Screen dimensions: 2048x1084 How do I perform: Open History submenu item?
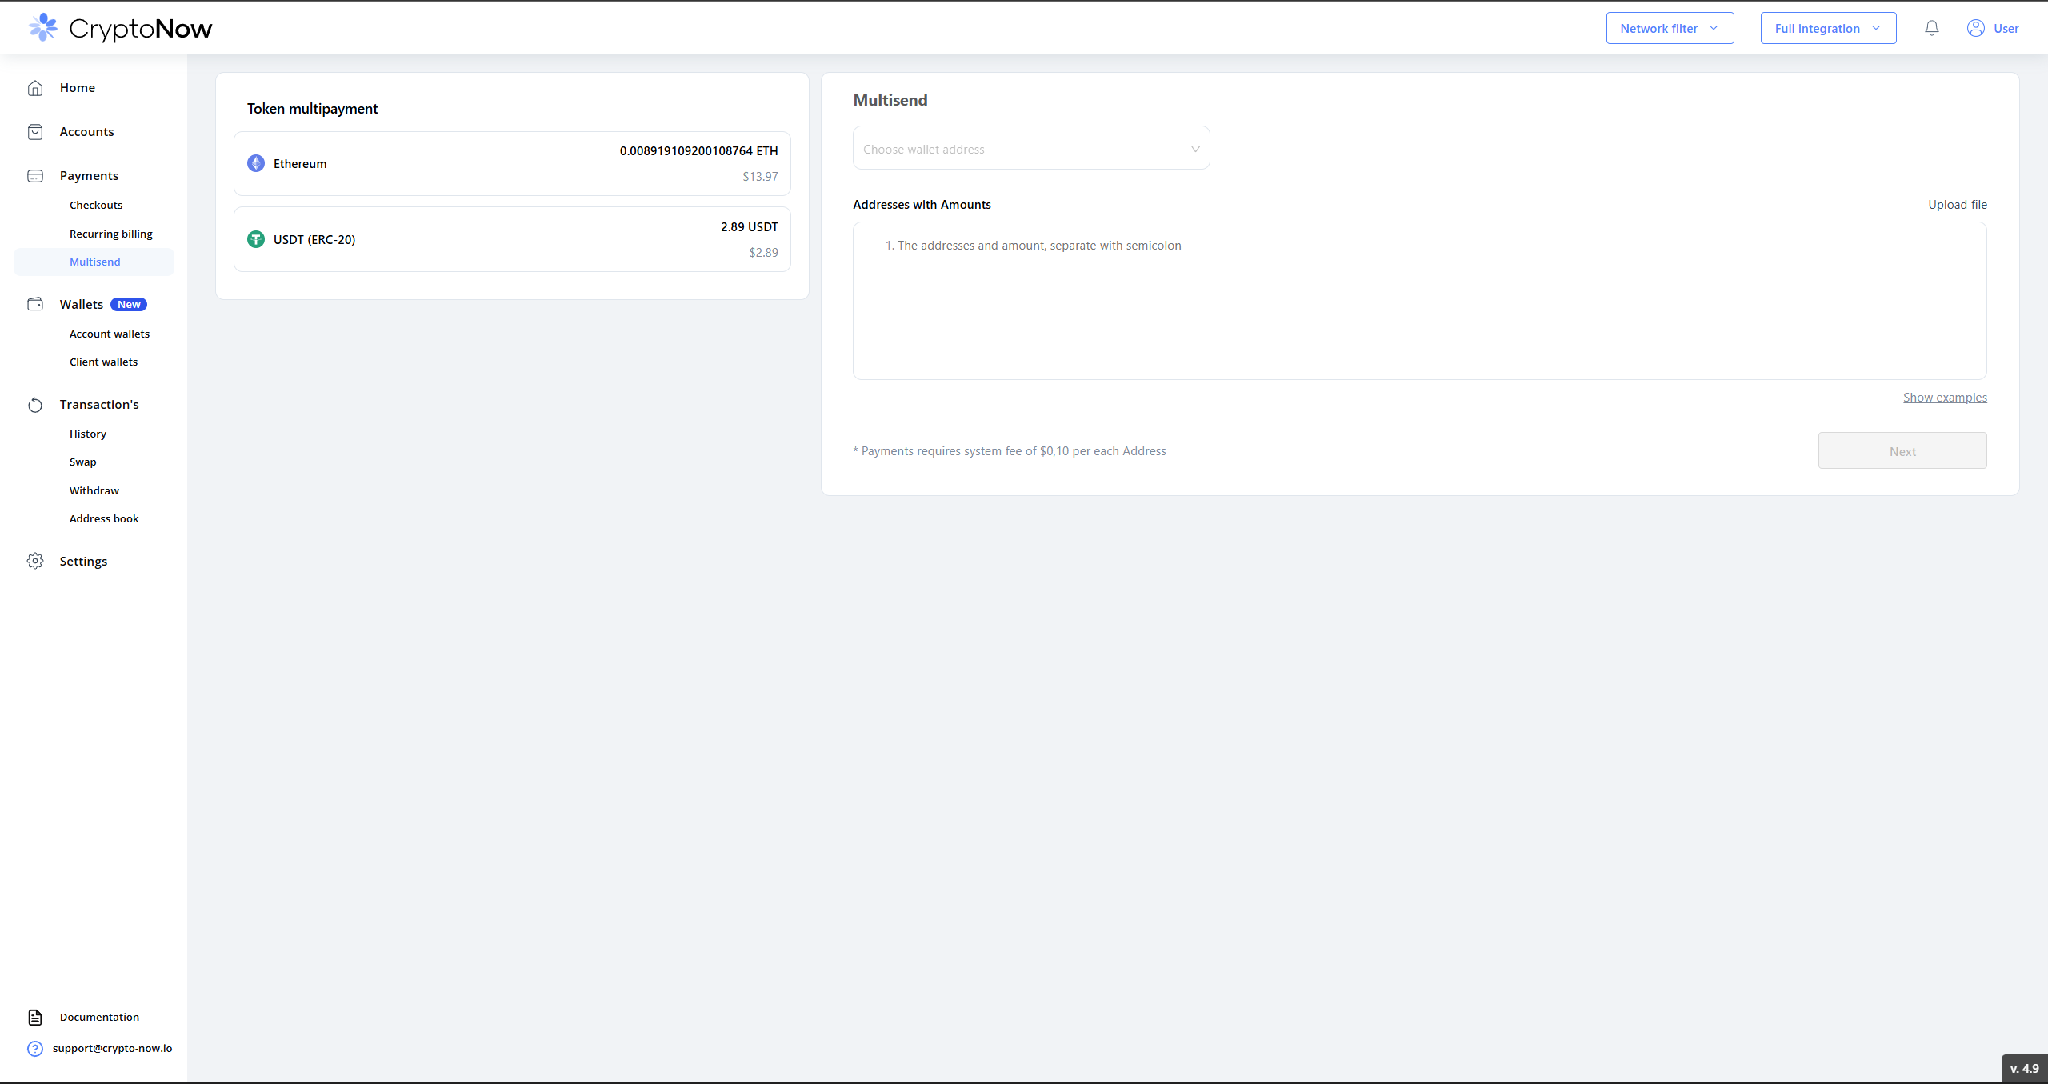[x=88, y=434]
